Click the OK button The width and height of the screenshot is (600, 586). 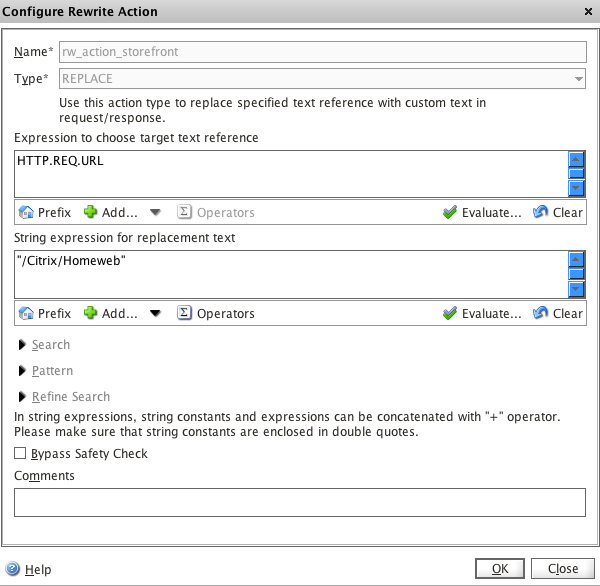tap(500, 569)
